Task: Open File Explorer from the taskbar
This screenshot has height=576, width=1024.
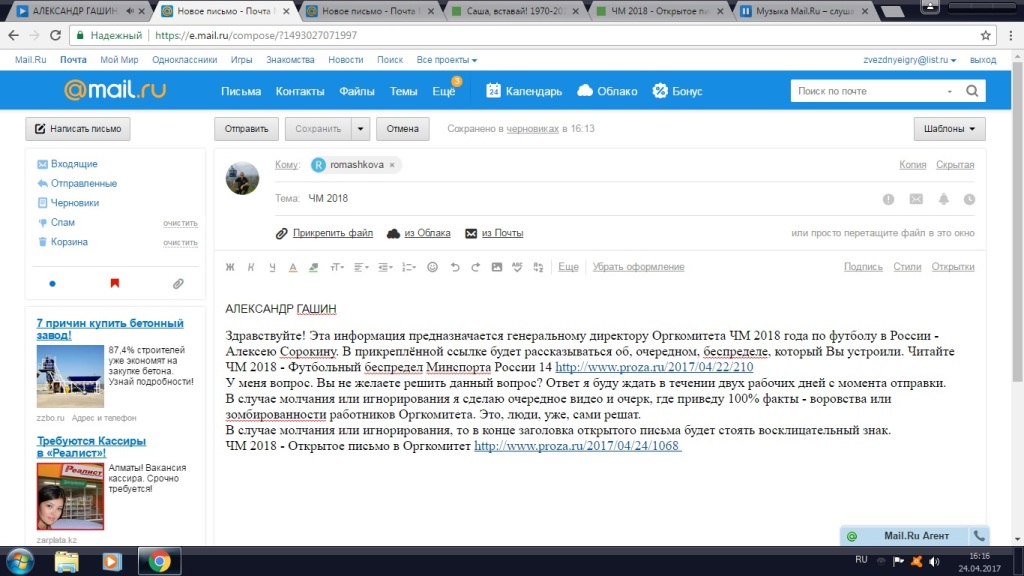Action: (x=67, y=562)
